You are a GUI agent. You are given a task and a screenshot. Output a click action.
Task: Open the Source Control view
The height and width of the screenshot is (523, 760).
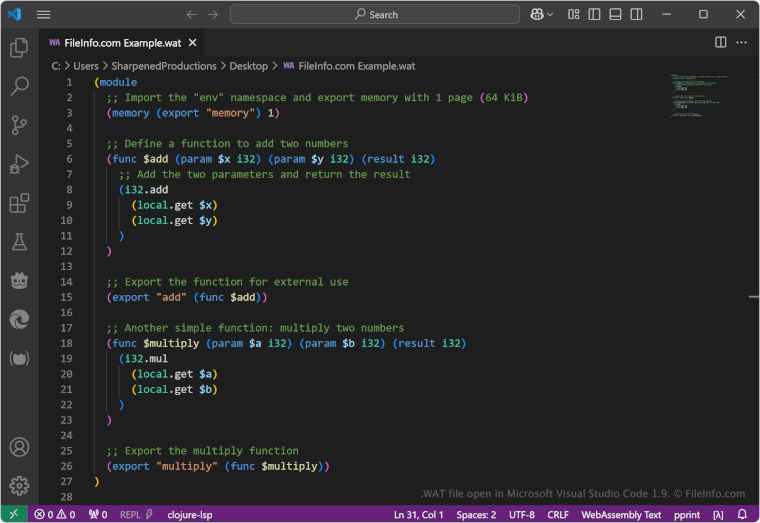[19, 125]
